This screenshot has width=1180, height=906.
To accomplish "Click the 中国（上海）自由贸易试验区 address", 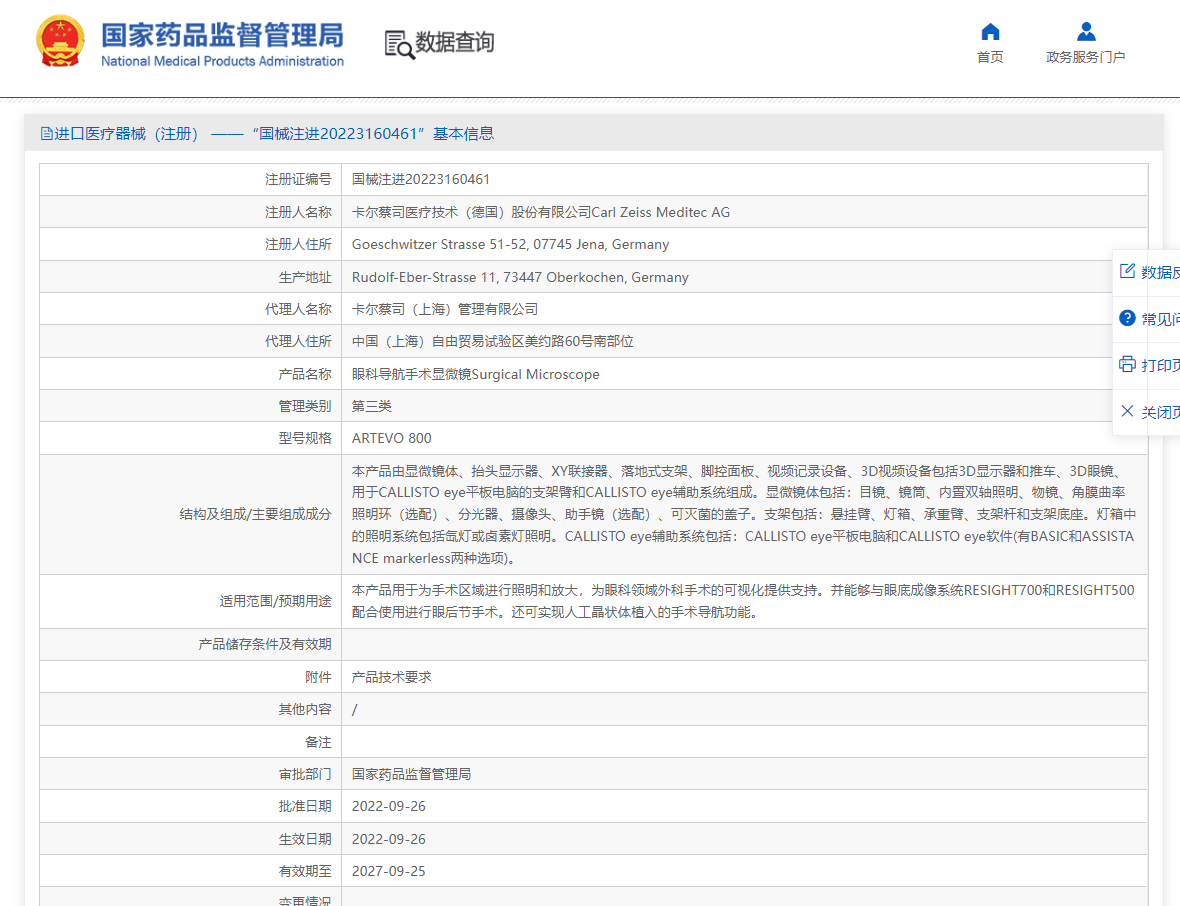I will pos(492,342).
